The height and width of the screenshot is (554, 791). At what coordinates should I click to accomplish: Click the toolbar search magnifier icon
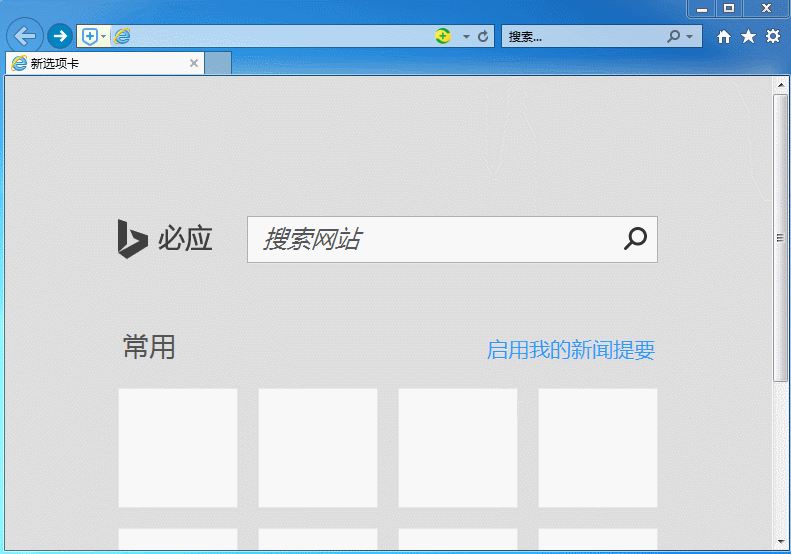(673, 36)
